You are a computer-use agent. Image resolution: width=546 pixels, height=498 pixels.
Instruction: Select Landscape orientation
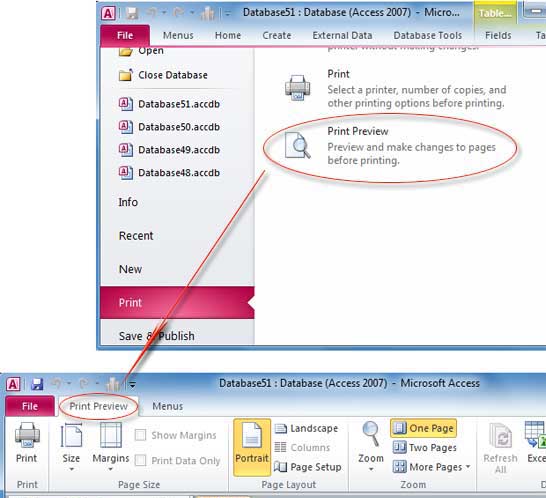pos(306,428)
